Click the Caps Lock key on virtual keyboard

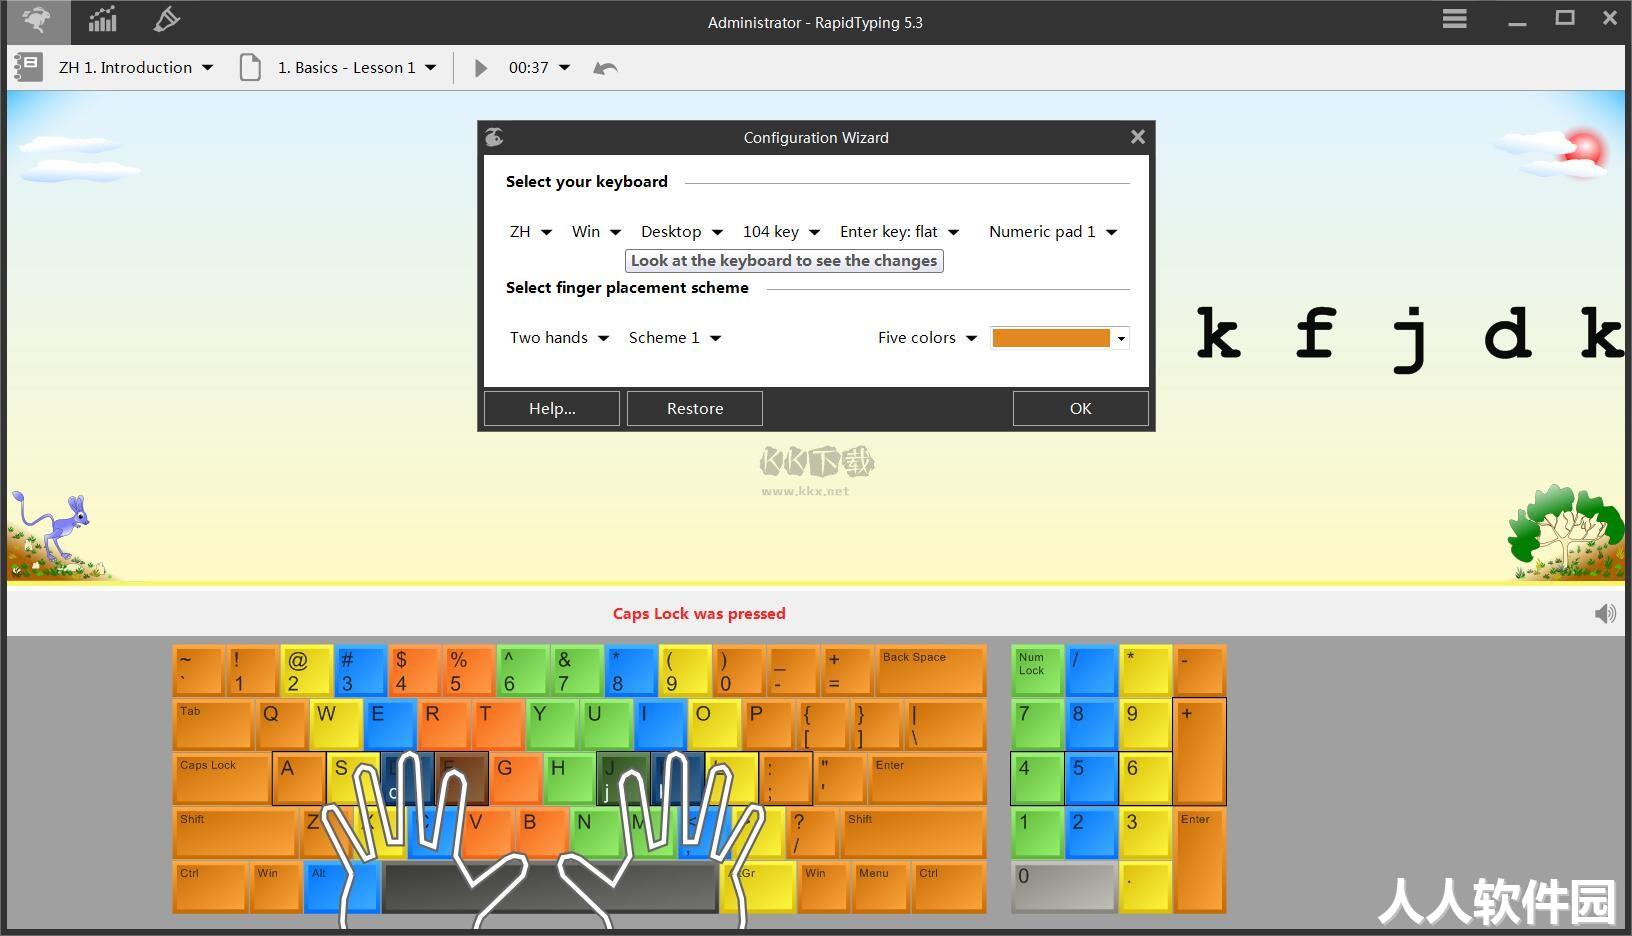(x=222, y=779)
